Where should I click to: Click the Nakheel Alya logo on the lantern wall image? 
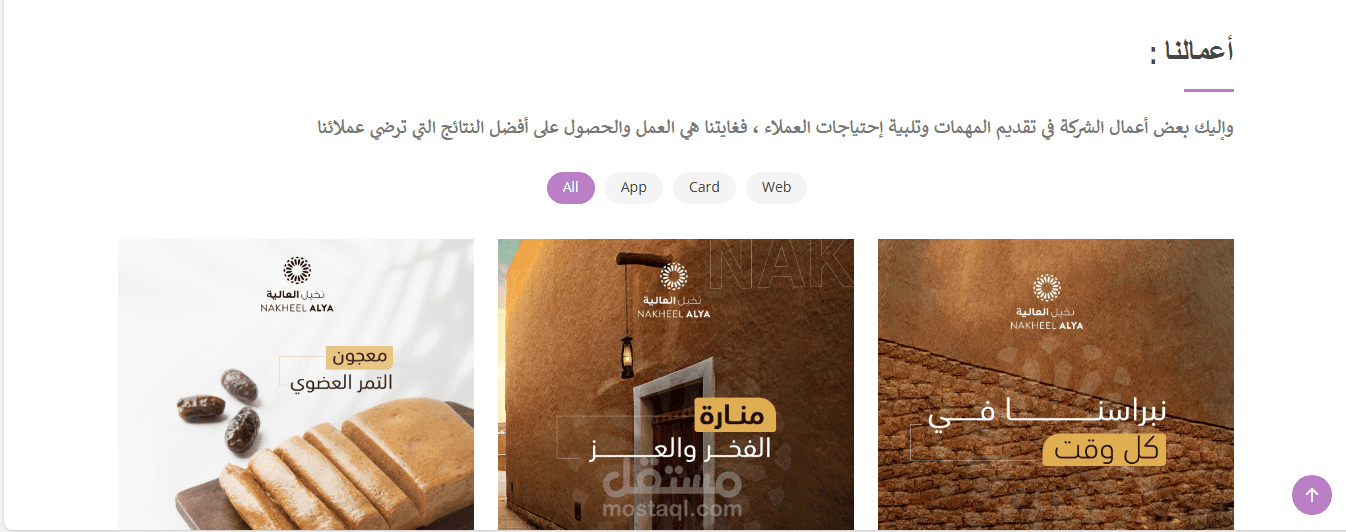[674, 291]
